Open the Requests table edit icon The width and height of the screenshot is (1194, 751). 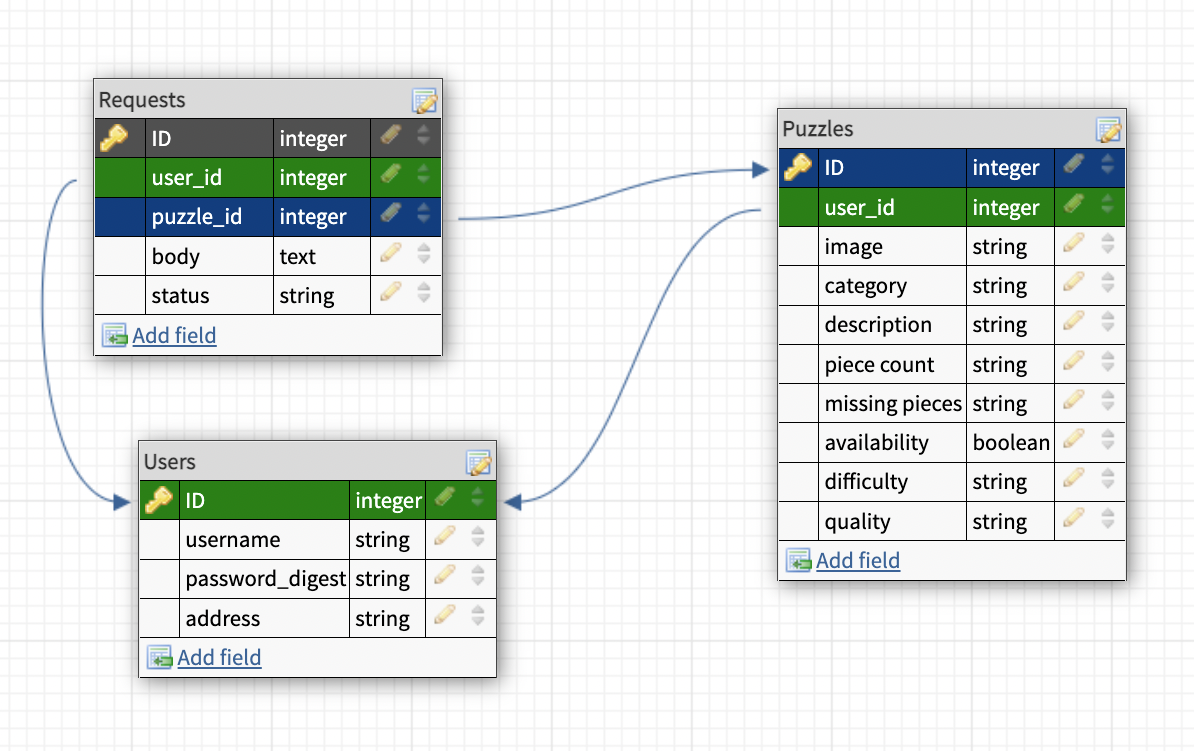tap(424, 100)
